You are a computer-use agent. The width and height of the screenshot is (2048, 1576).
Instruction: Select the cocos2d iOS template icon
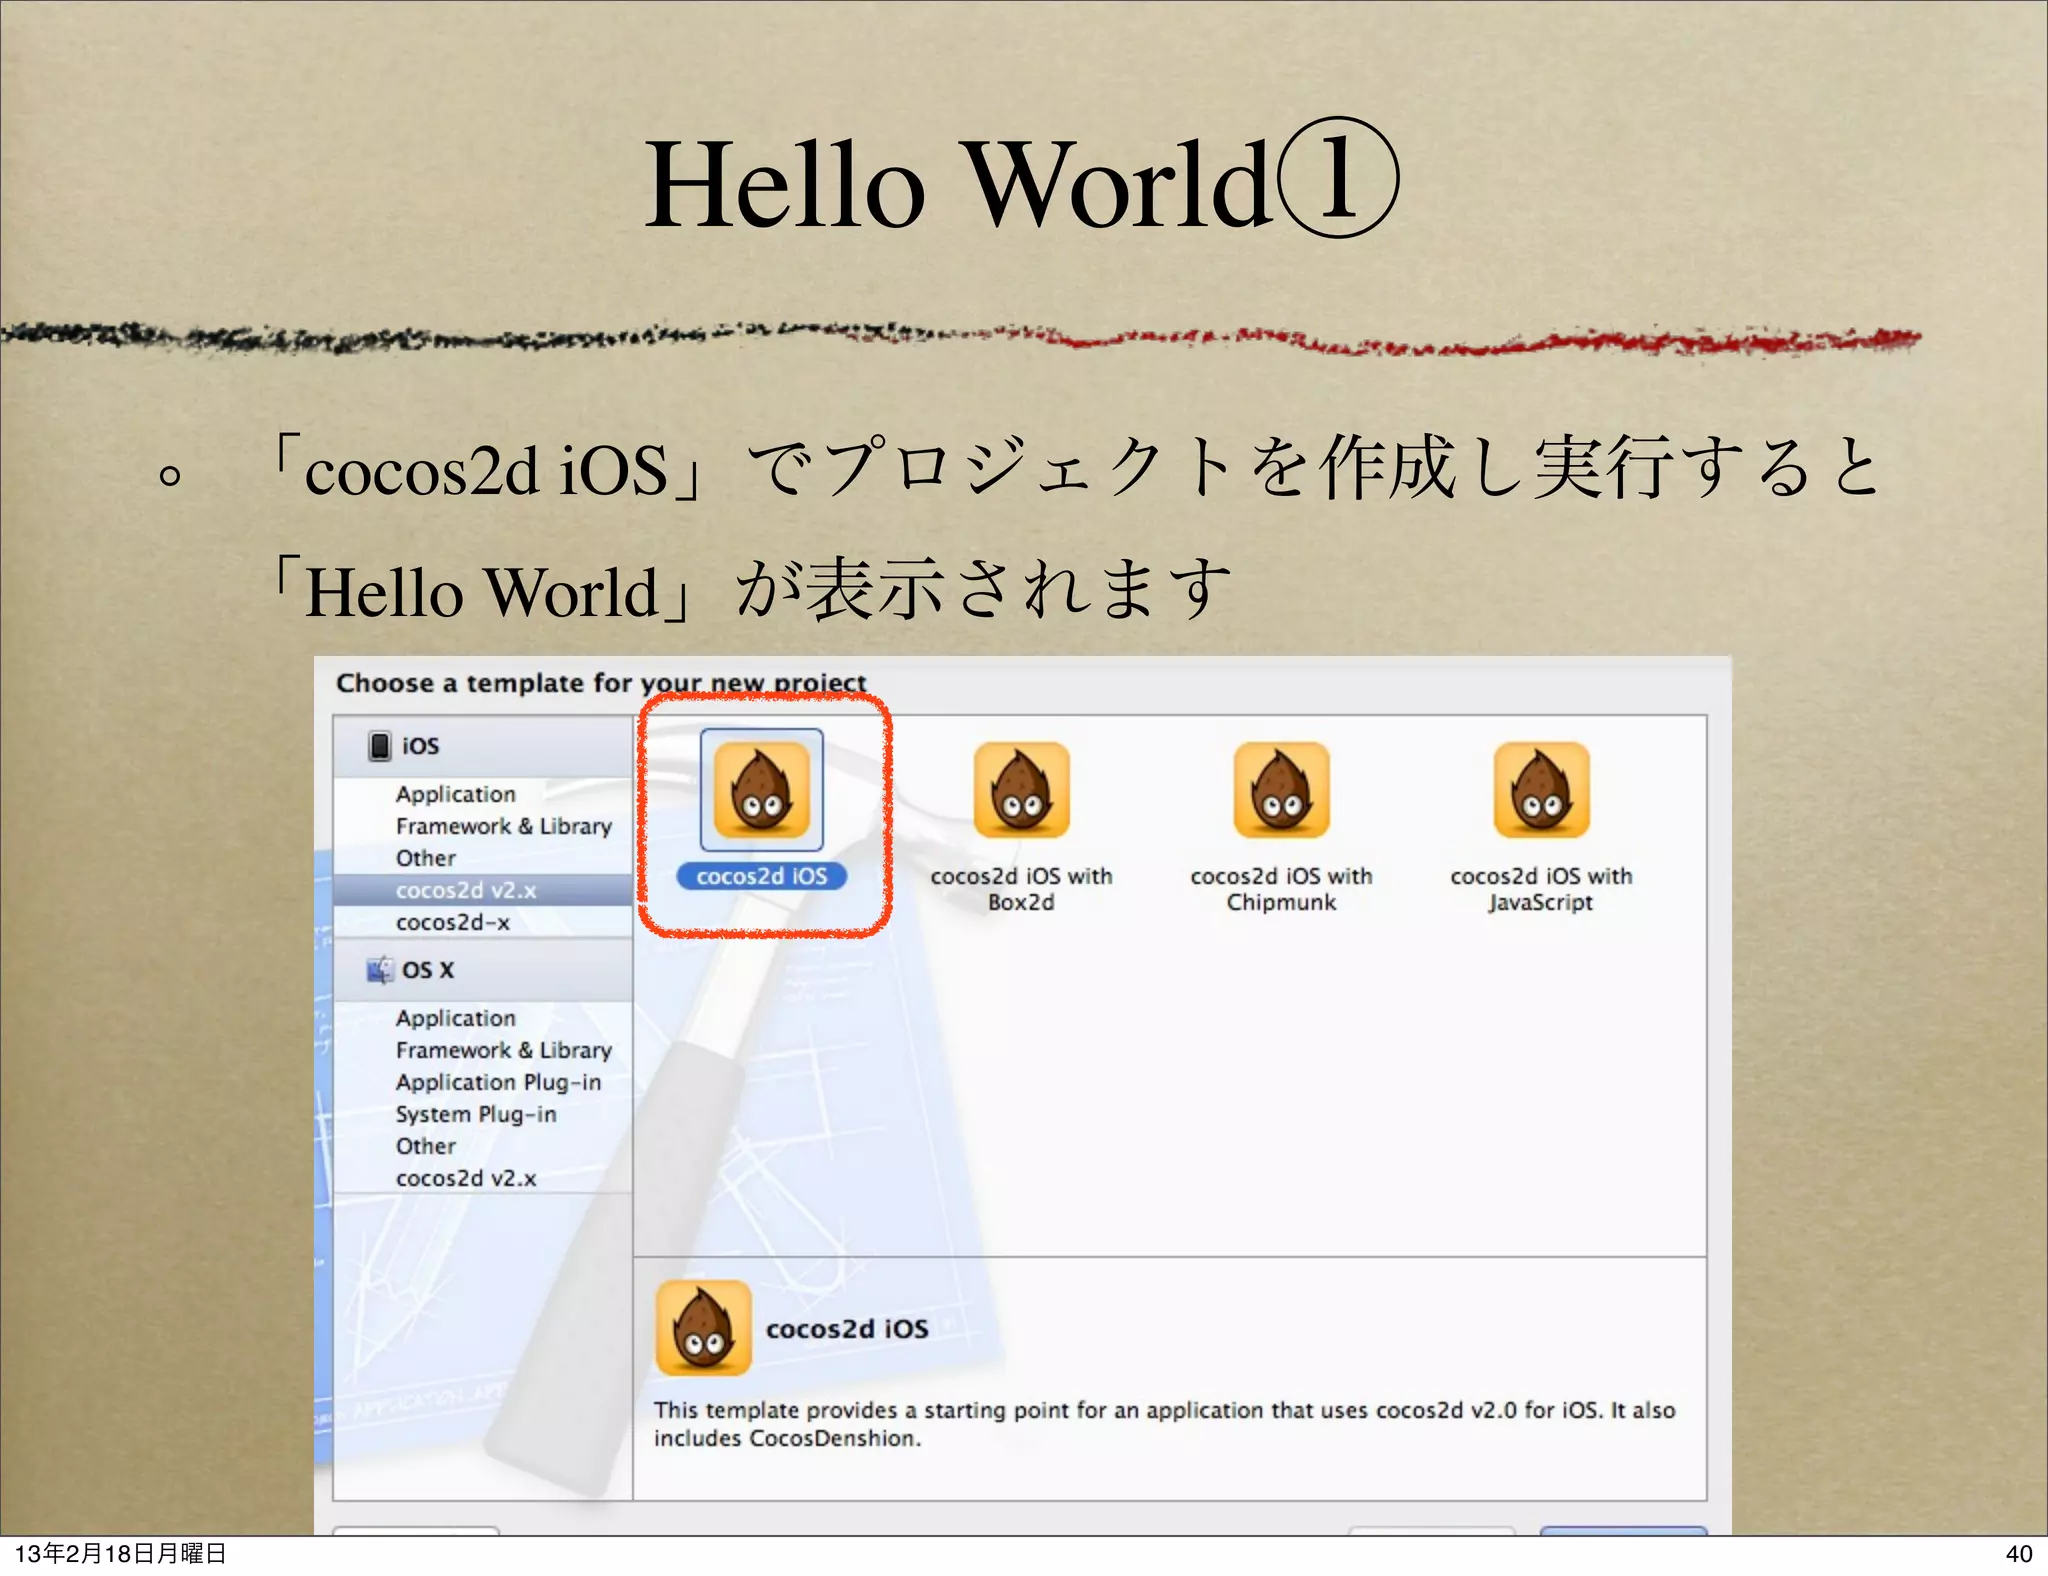[762, 790]
